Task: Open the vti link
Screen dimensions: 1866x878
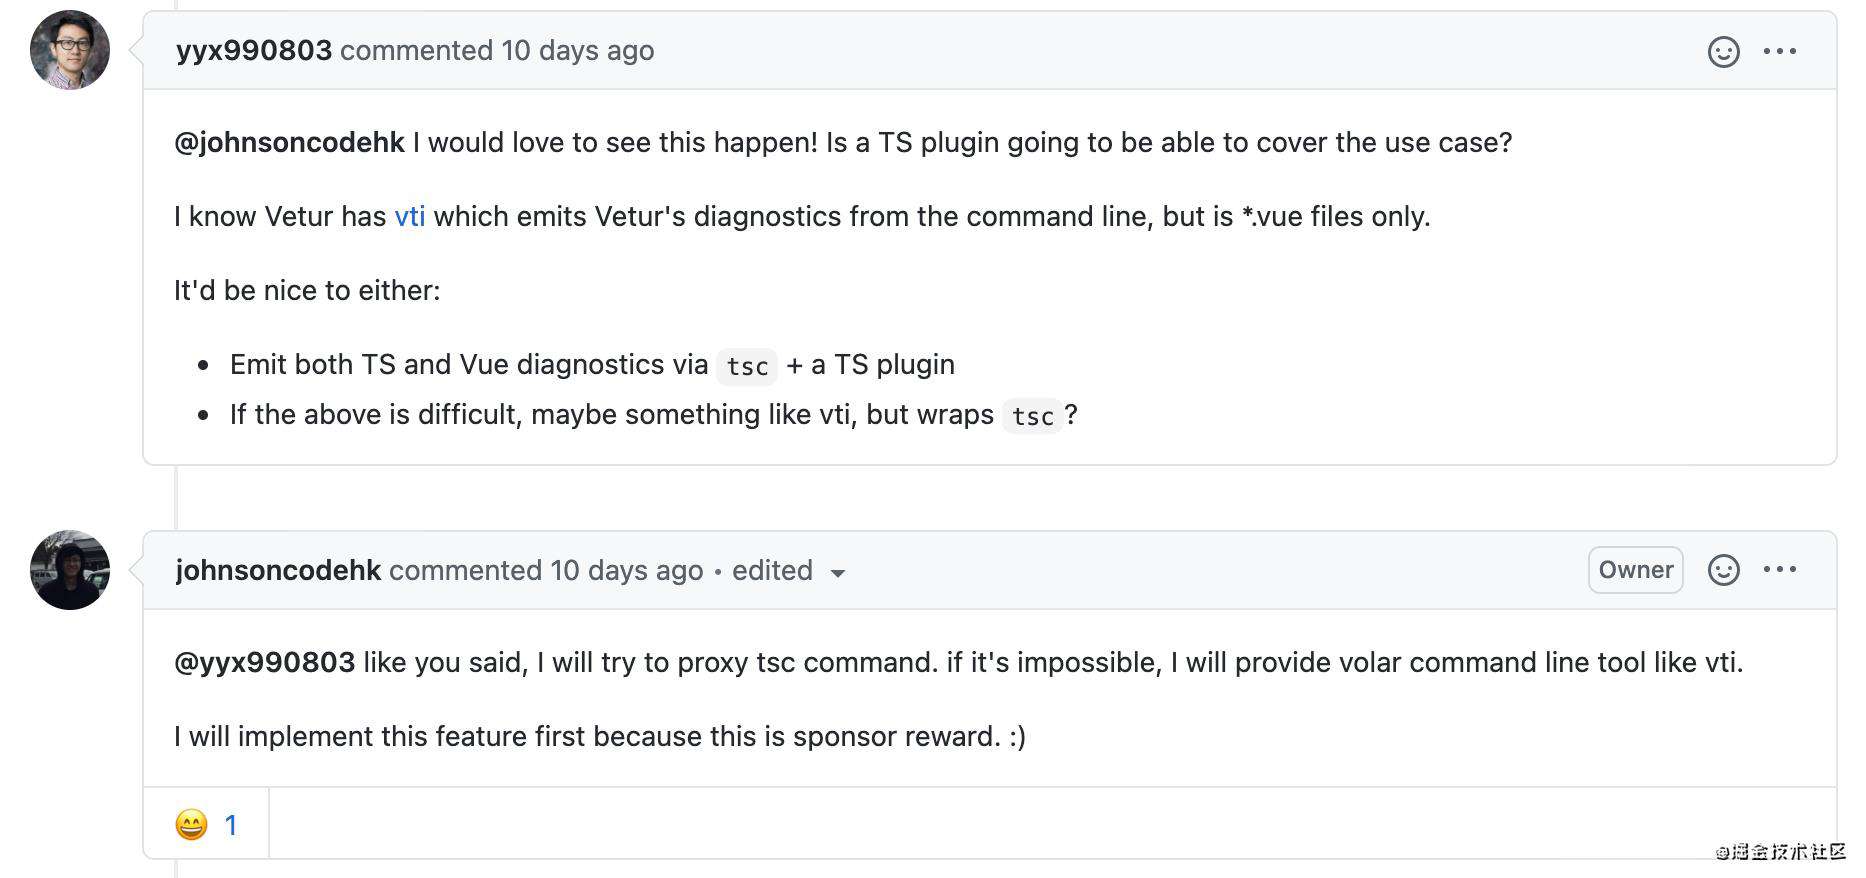Action: coord(410,216)
